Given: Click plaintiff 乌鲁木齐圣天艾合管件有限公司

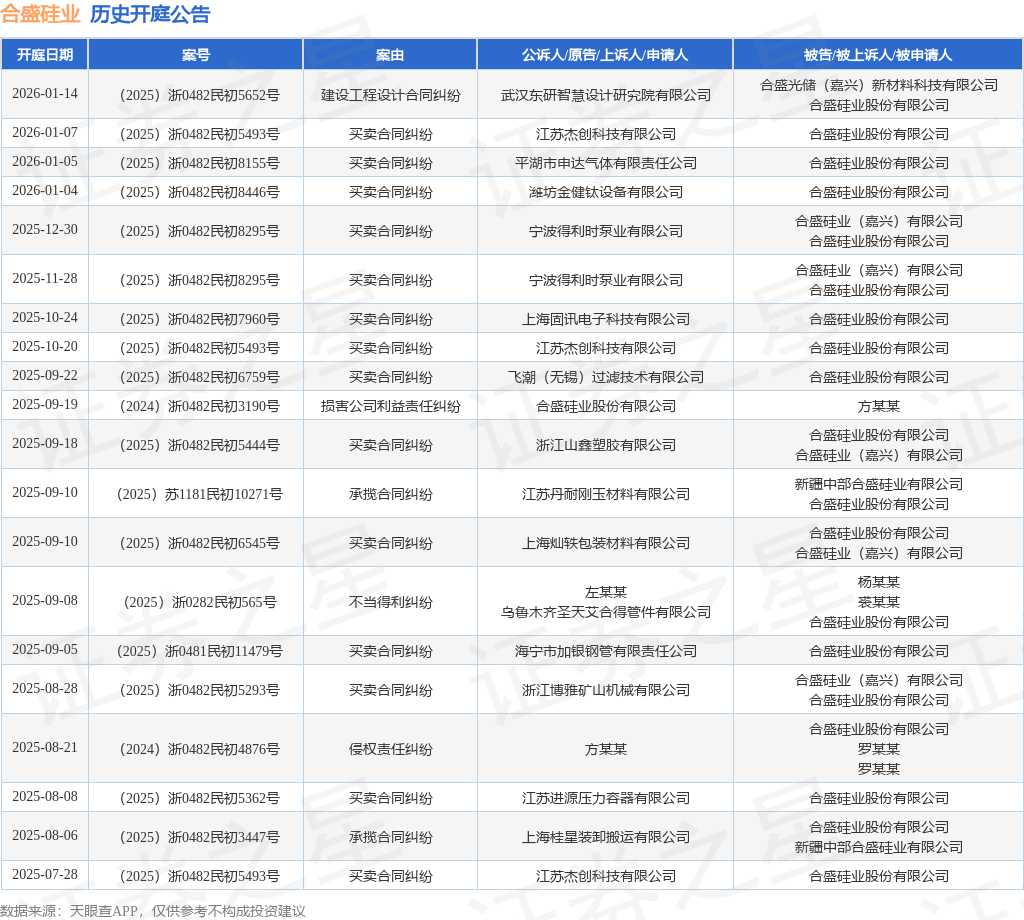Looking at the screenshot, I should 605,612.
